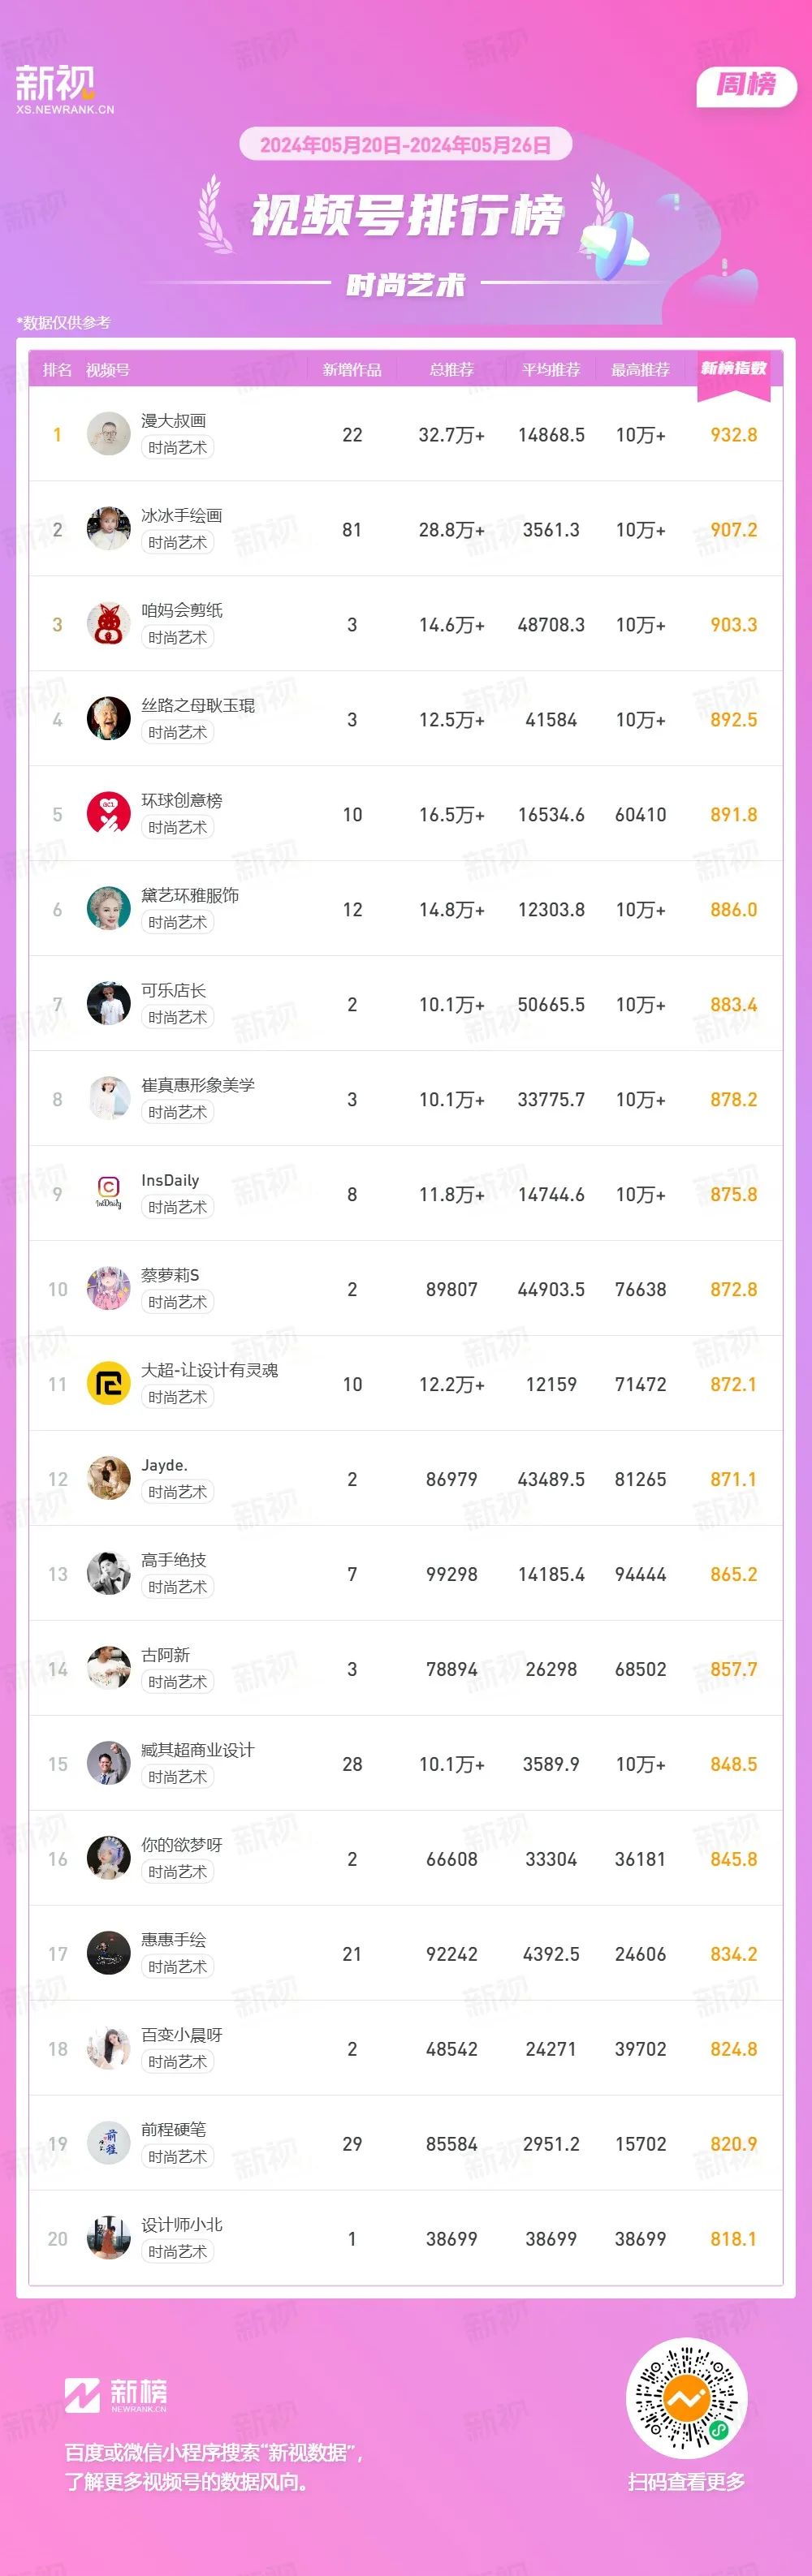Open 漫大叔画 avatar thumbnail
Viewport: 812px width, 2576px height.
tap(108, 434)
